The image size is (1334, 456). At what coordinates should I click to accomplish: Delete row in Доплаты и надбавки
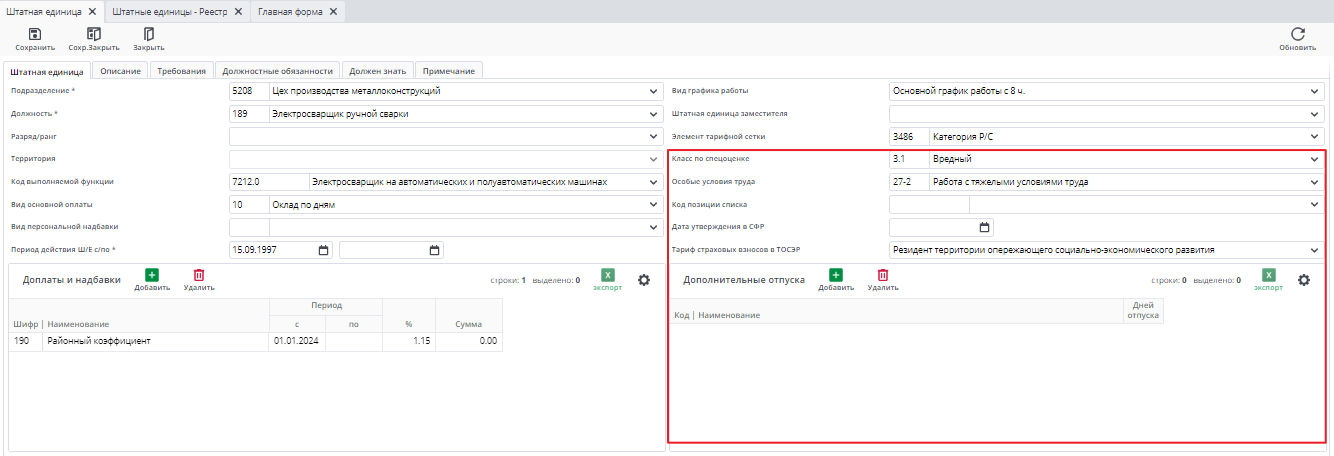coord(199,276)
